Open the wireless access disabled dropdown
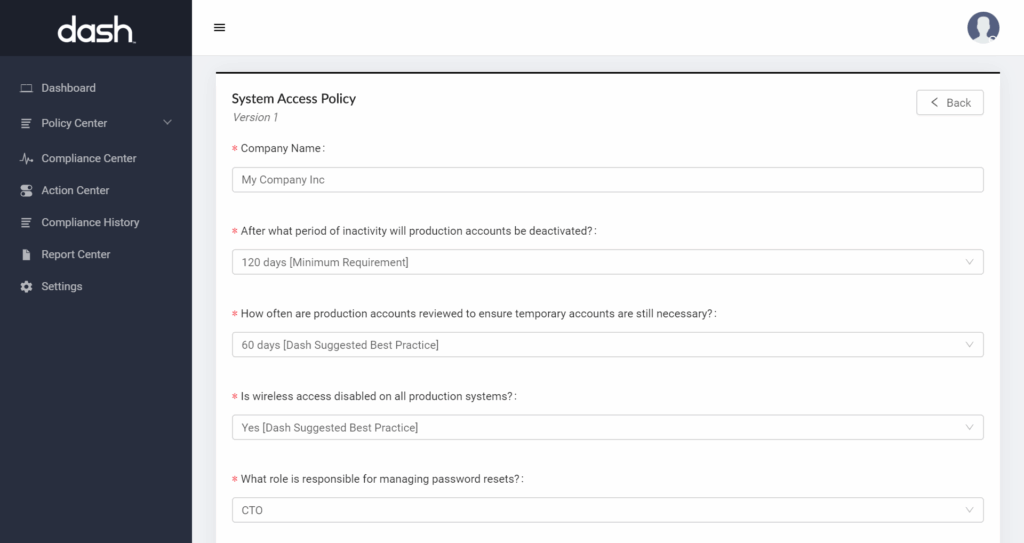The image size is (1024, 543). click(607, 428)
